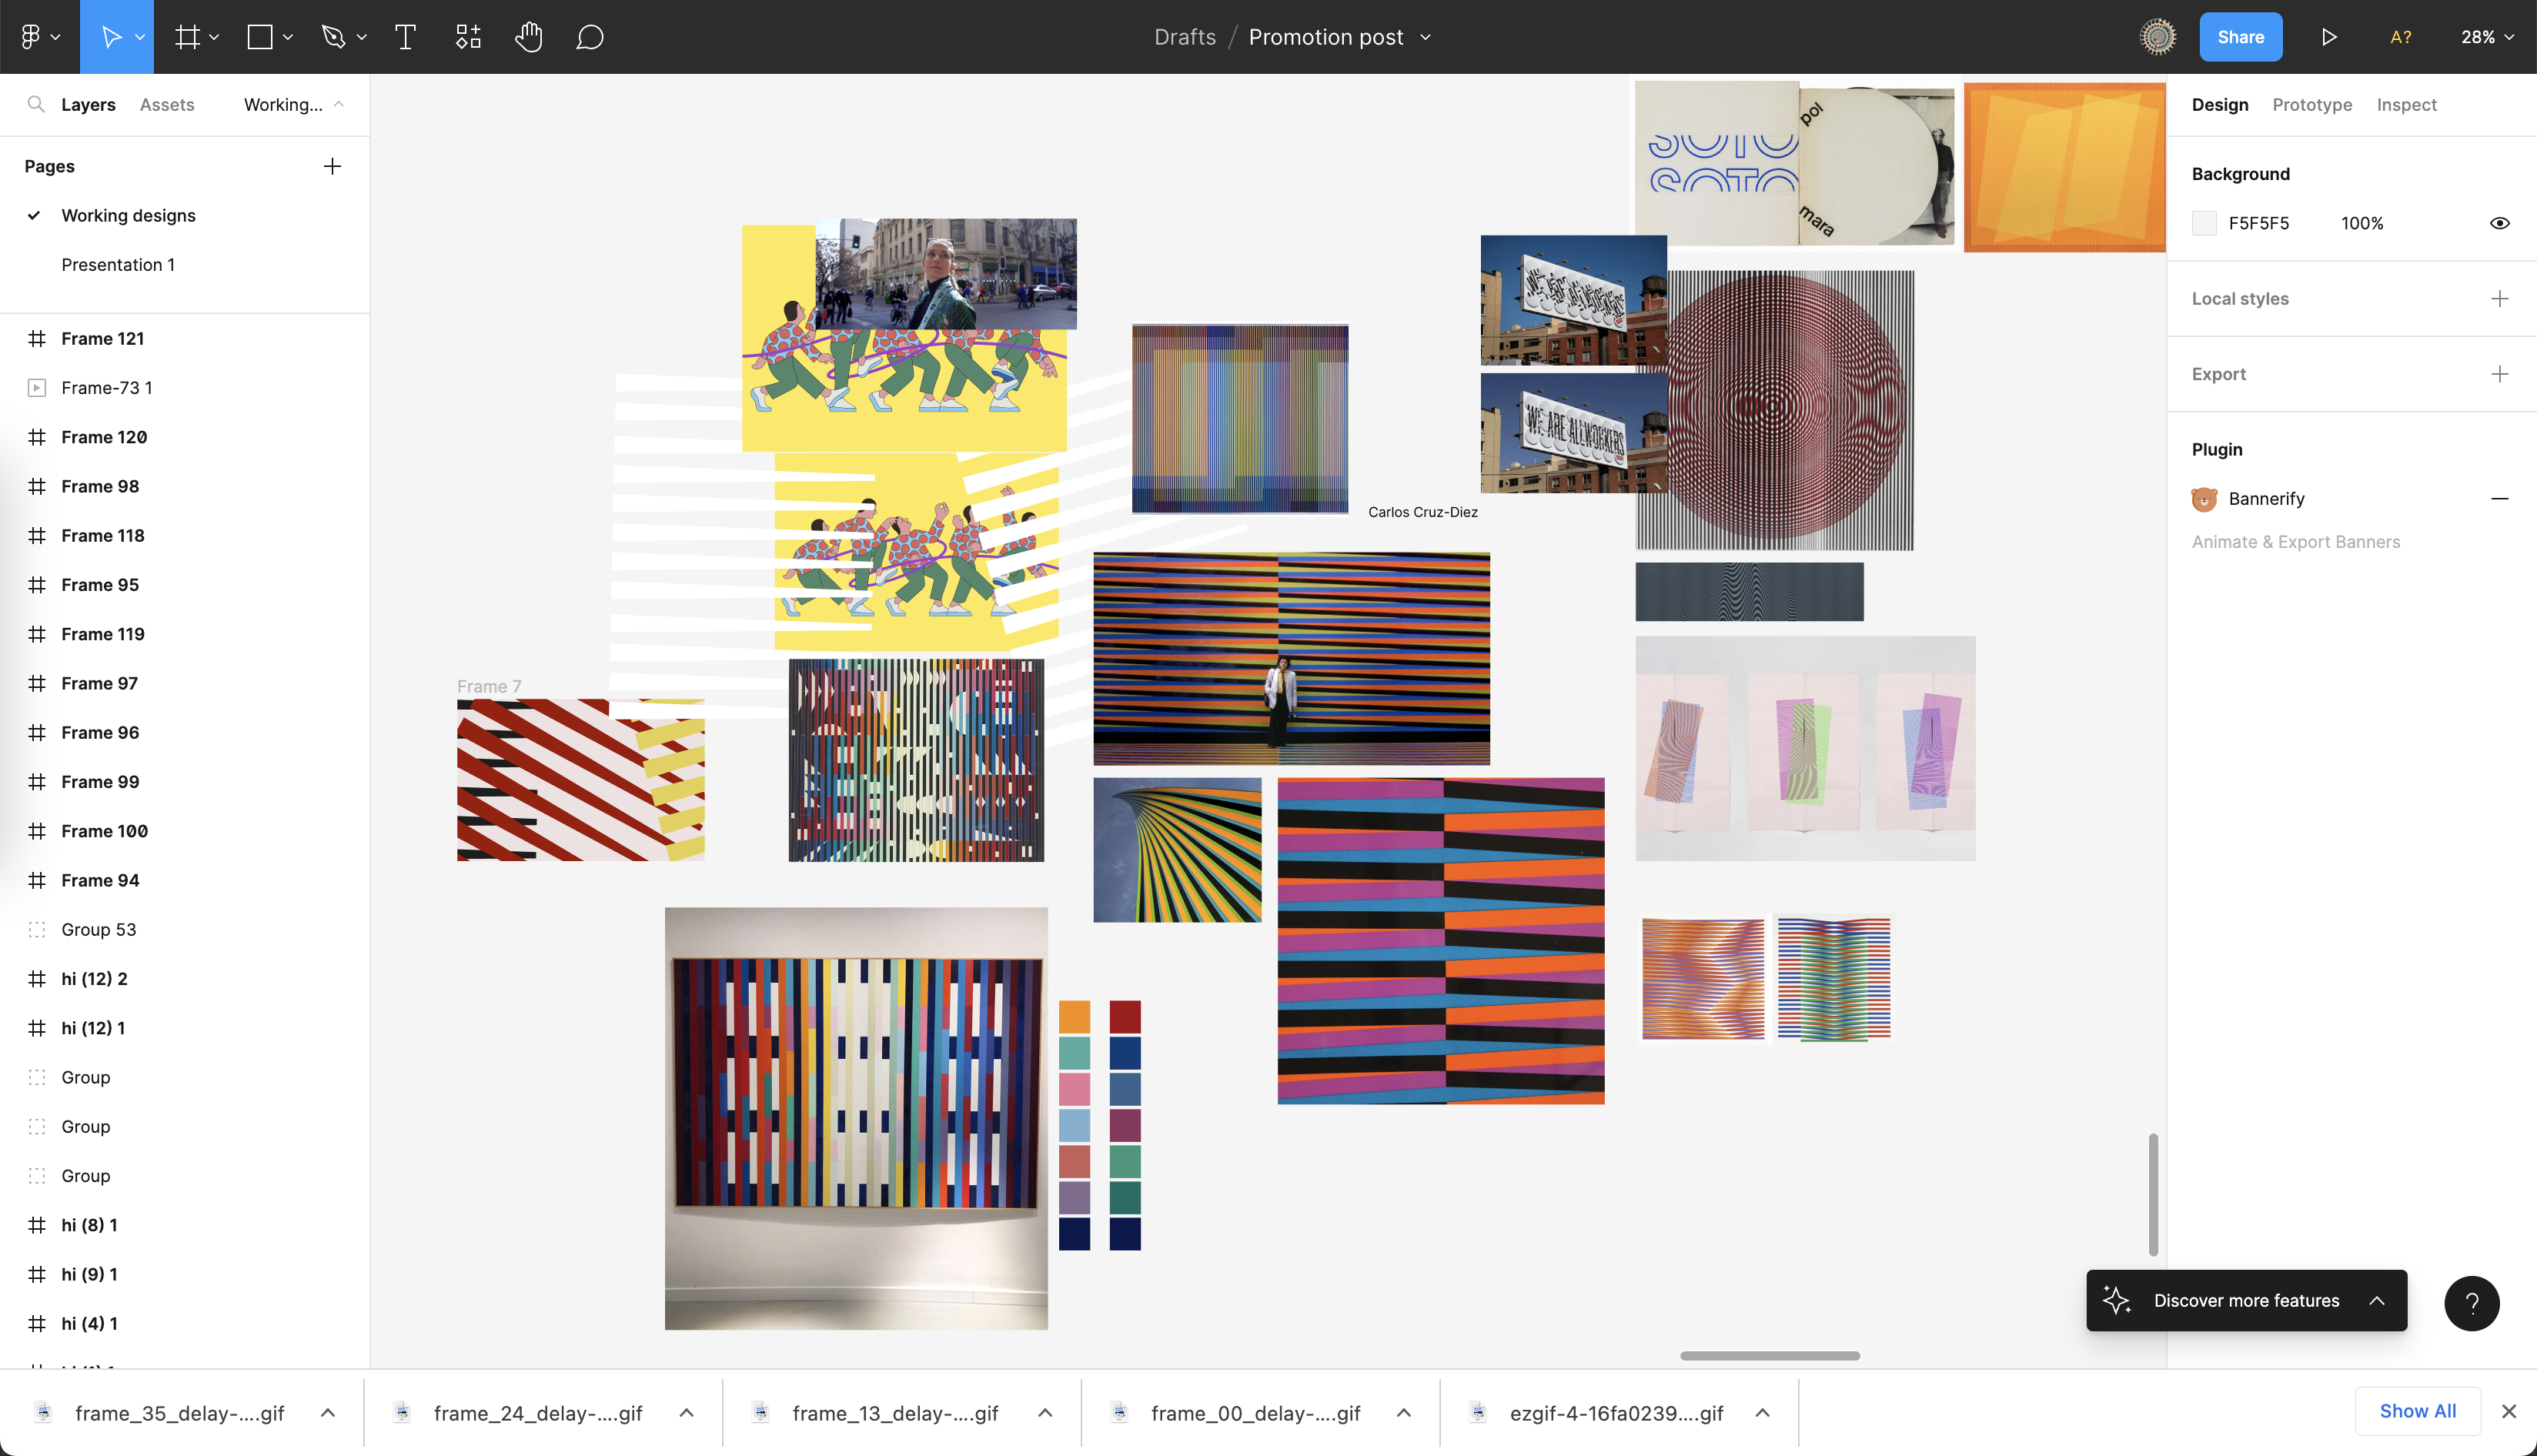Present the prototype with play icon

click(2329, 37)
